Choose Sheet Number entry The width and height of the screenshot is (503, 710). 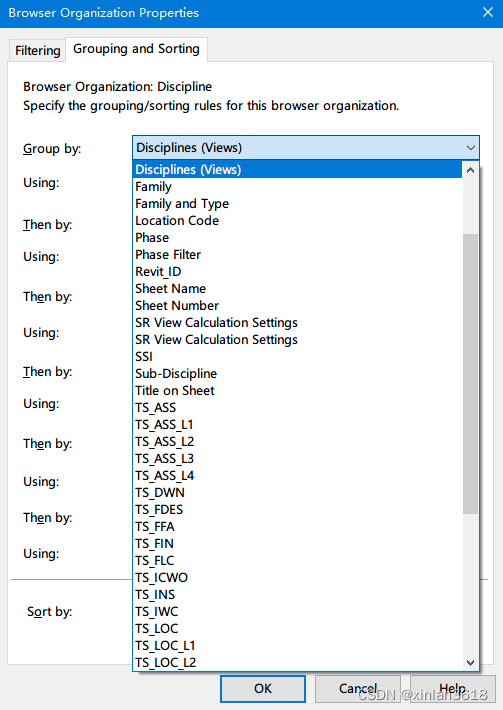[297, 306]
